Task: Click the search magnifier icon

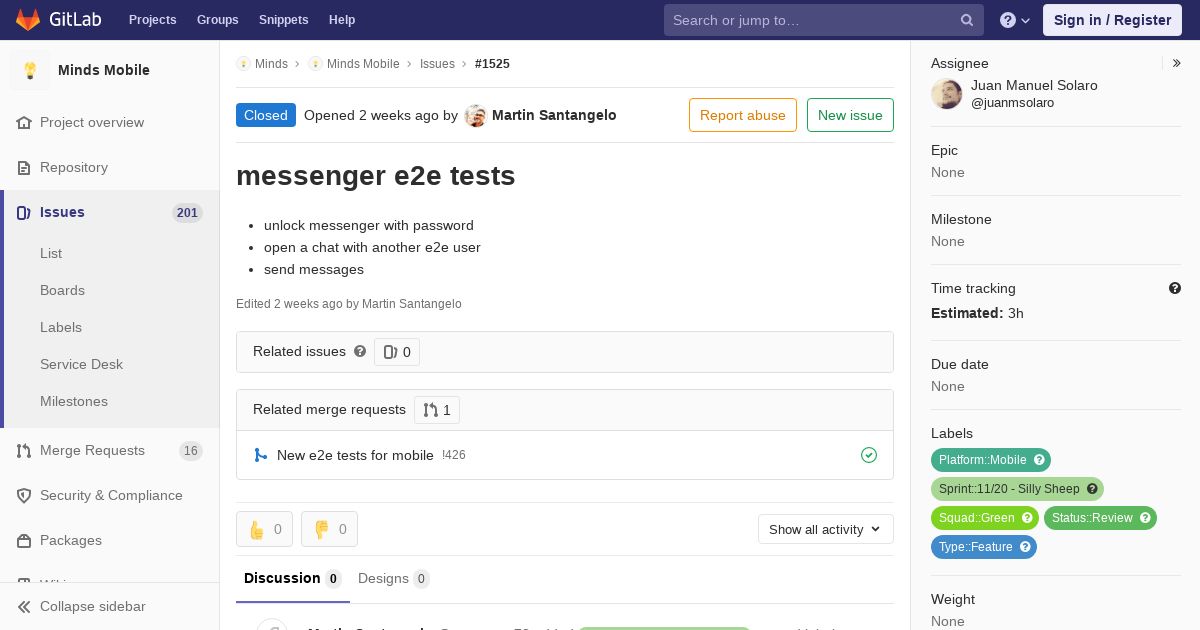Action: pos(967,20)
